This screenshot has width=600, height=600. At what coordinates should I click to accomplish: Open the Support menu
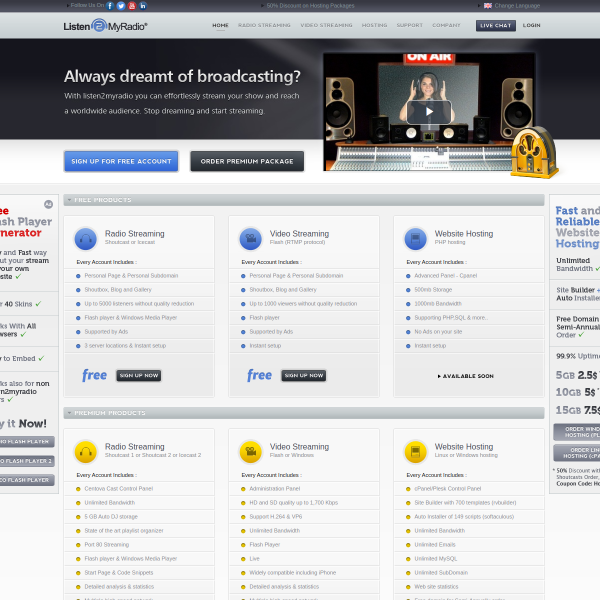(409, 25)
